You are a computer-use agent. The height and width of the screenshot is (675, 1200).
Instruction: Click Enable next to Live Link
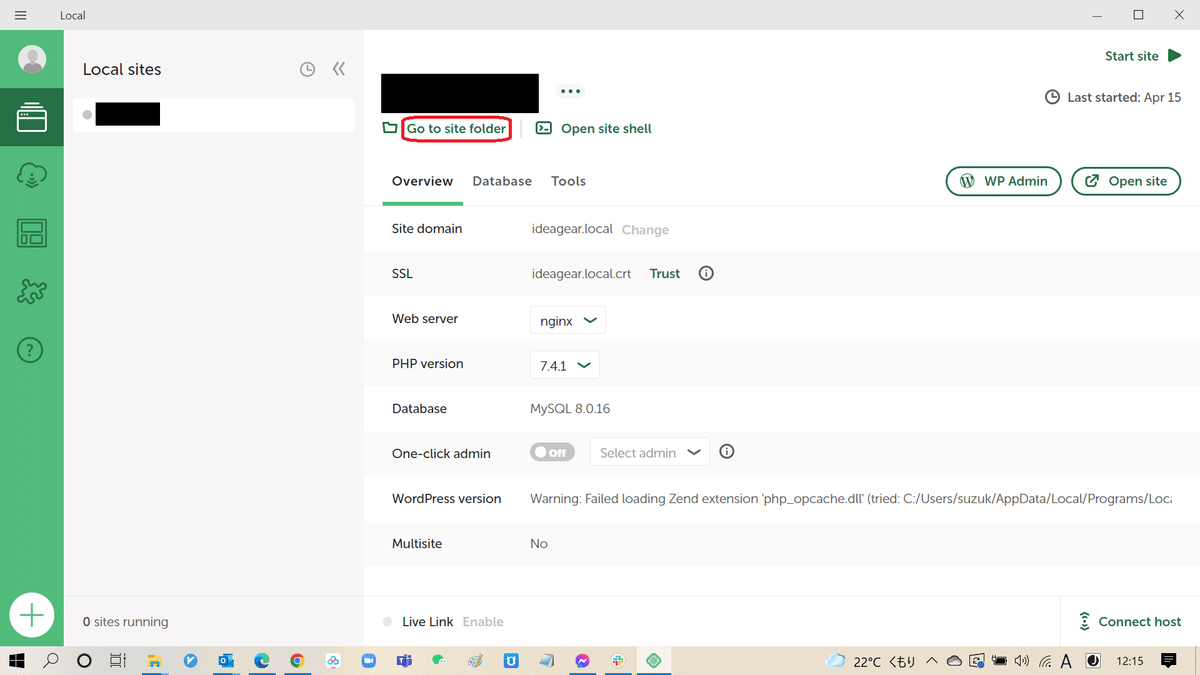tap(483, 621)
